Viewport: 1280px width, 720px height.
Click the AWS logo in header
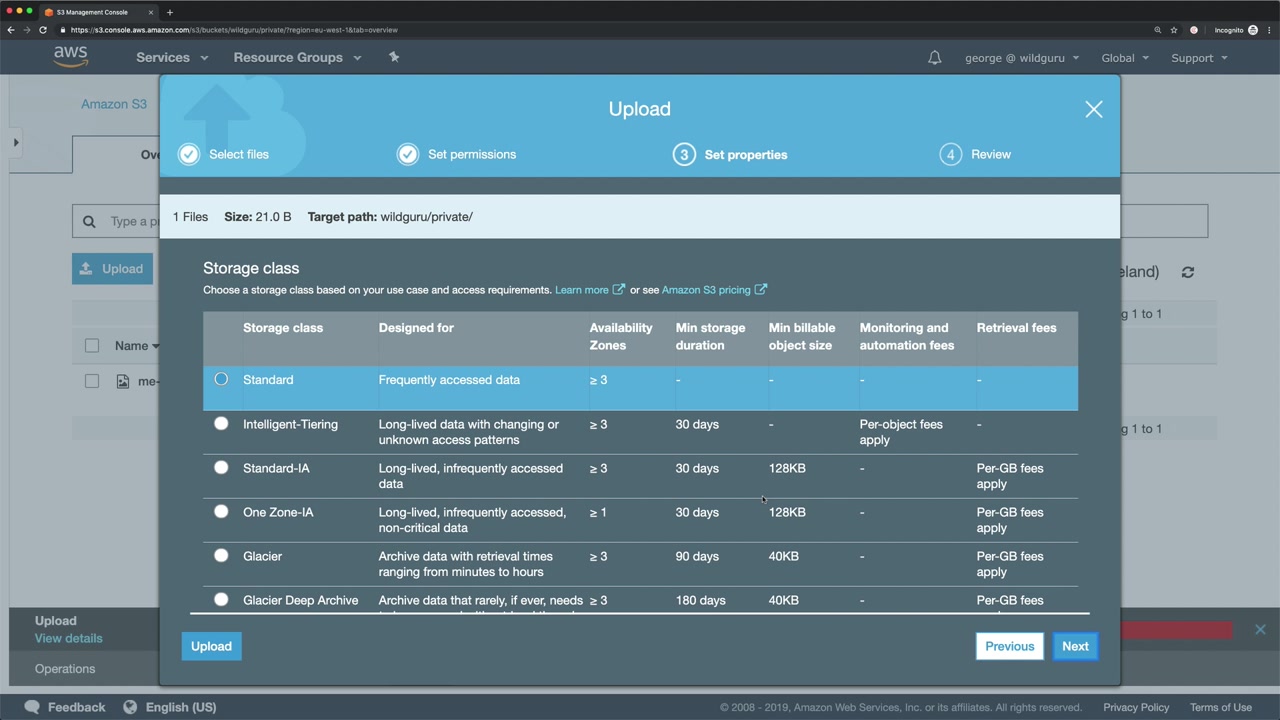[71, 57]
